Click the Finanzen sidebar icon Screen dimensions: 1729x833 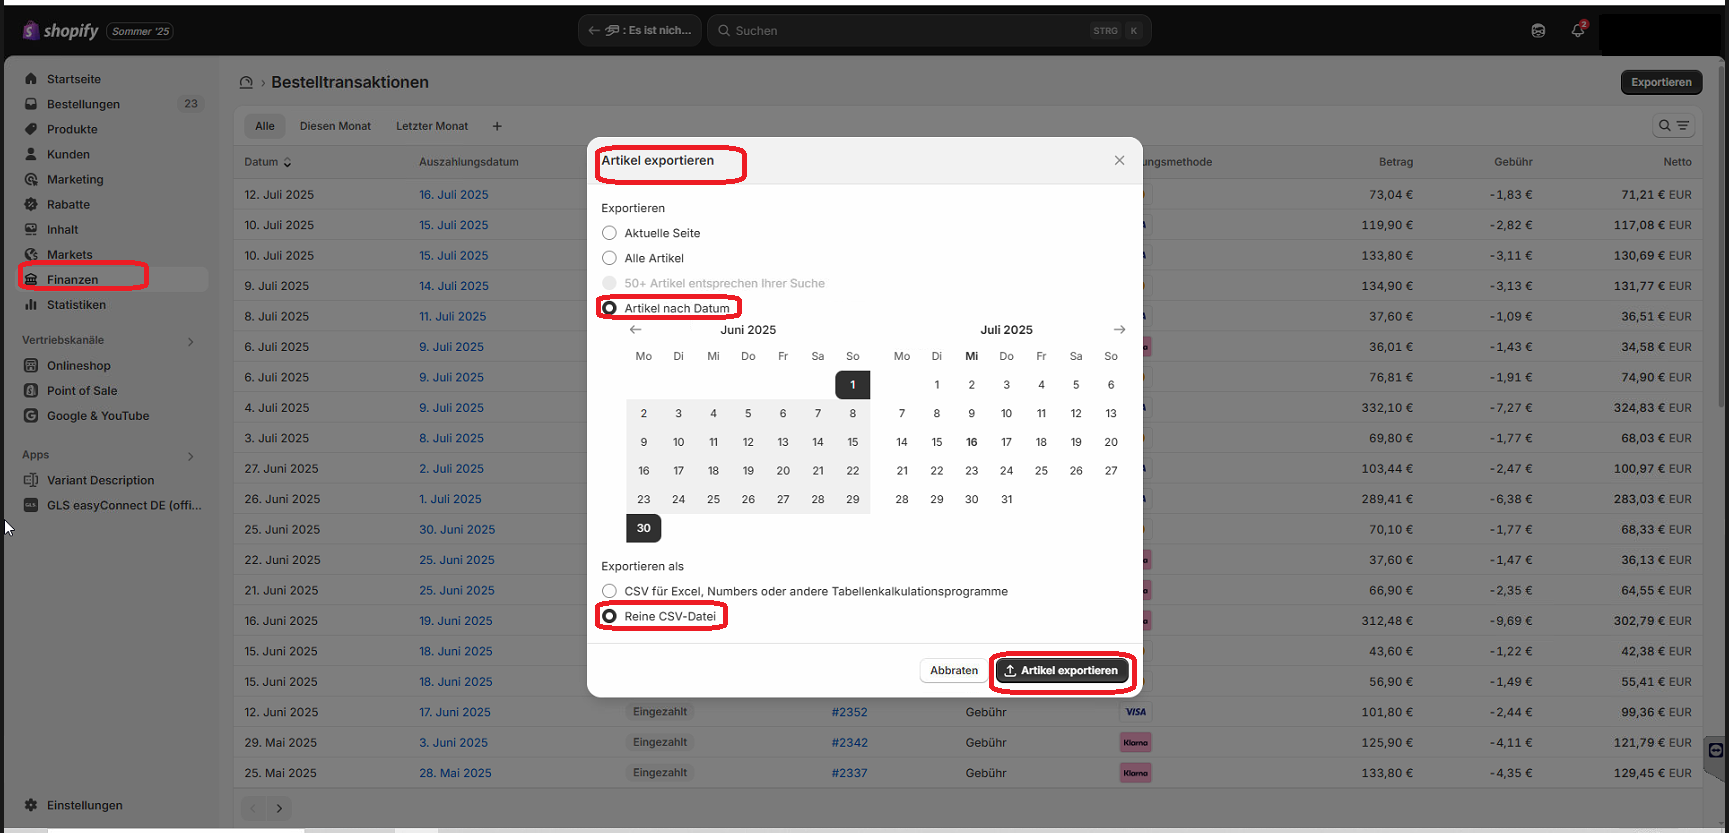(x=31, y=280)
